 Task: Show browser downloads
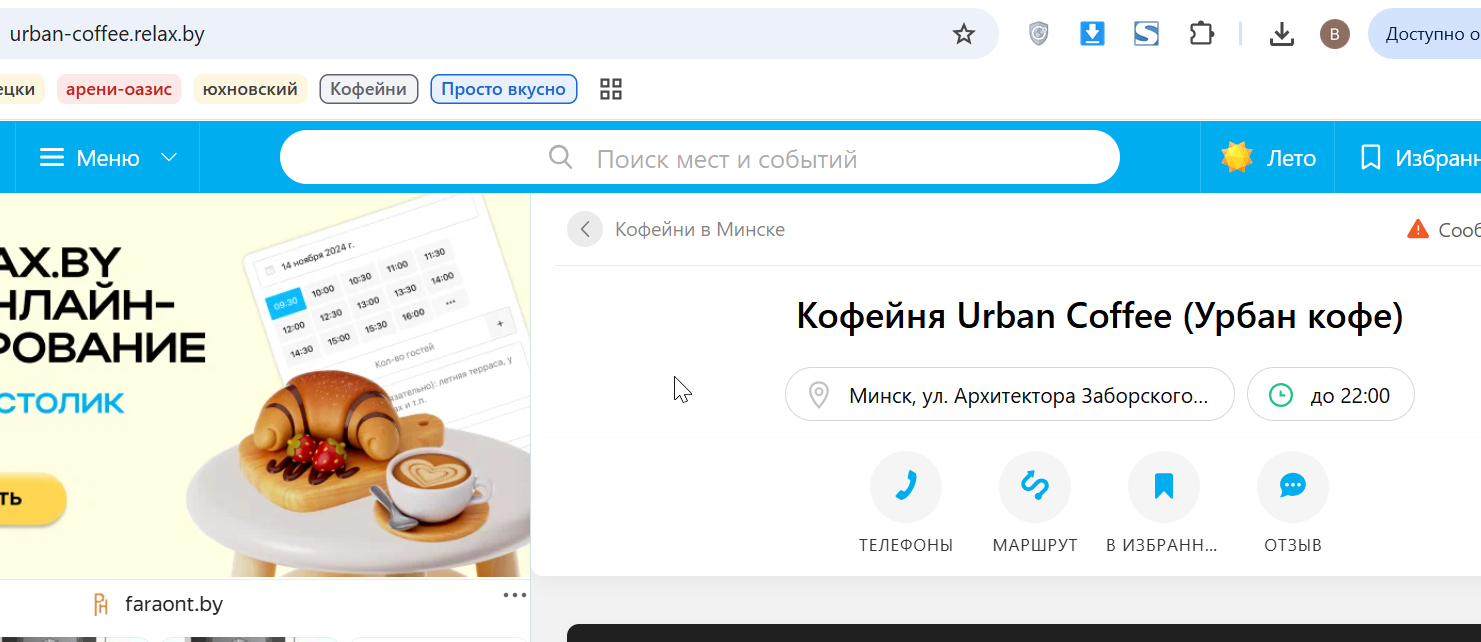pos(1281,35)
